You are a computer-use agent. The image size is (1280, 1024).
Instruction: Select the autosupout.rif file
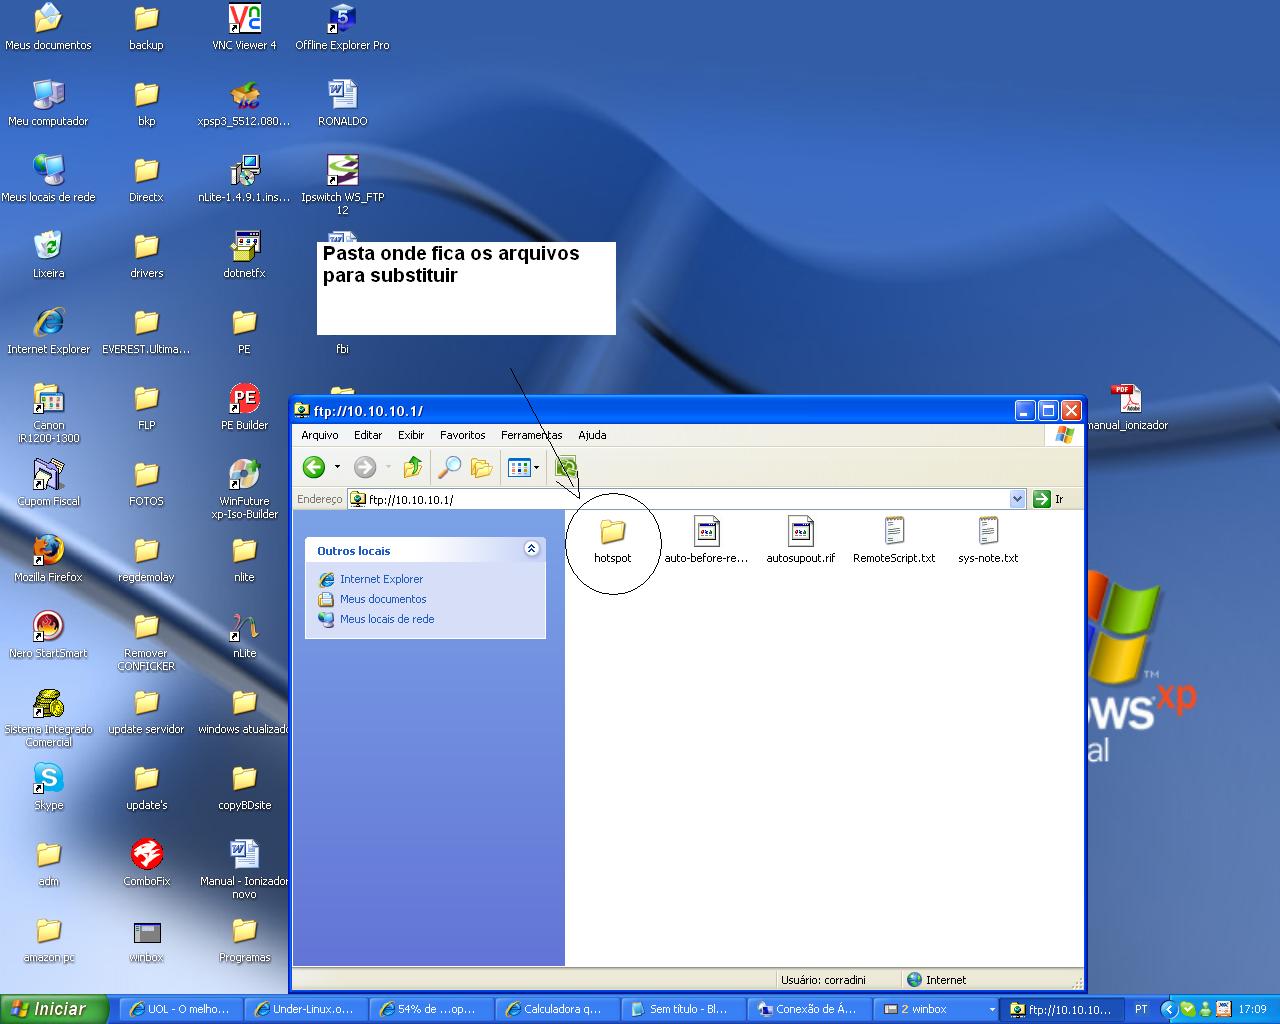coord(800,541)
